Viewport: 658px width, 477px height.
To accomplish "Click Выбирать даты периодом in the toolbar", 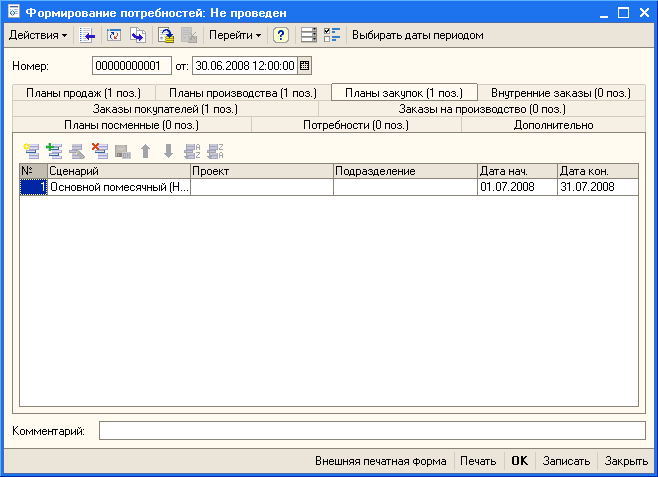I will click(417, 35).
